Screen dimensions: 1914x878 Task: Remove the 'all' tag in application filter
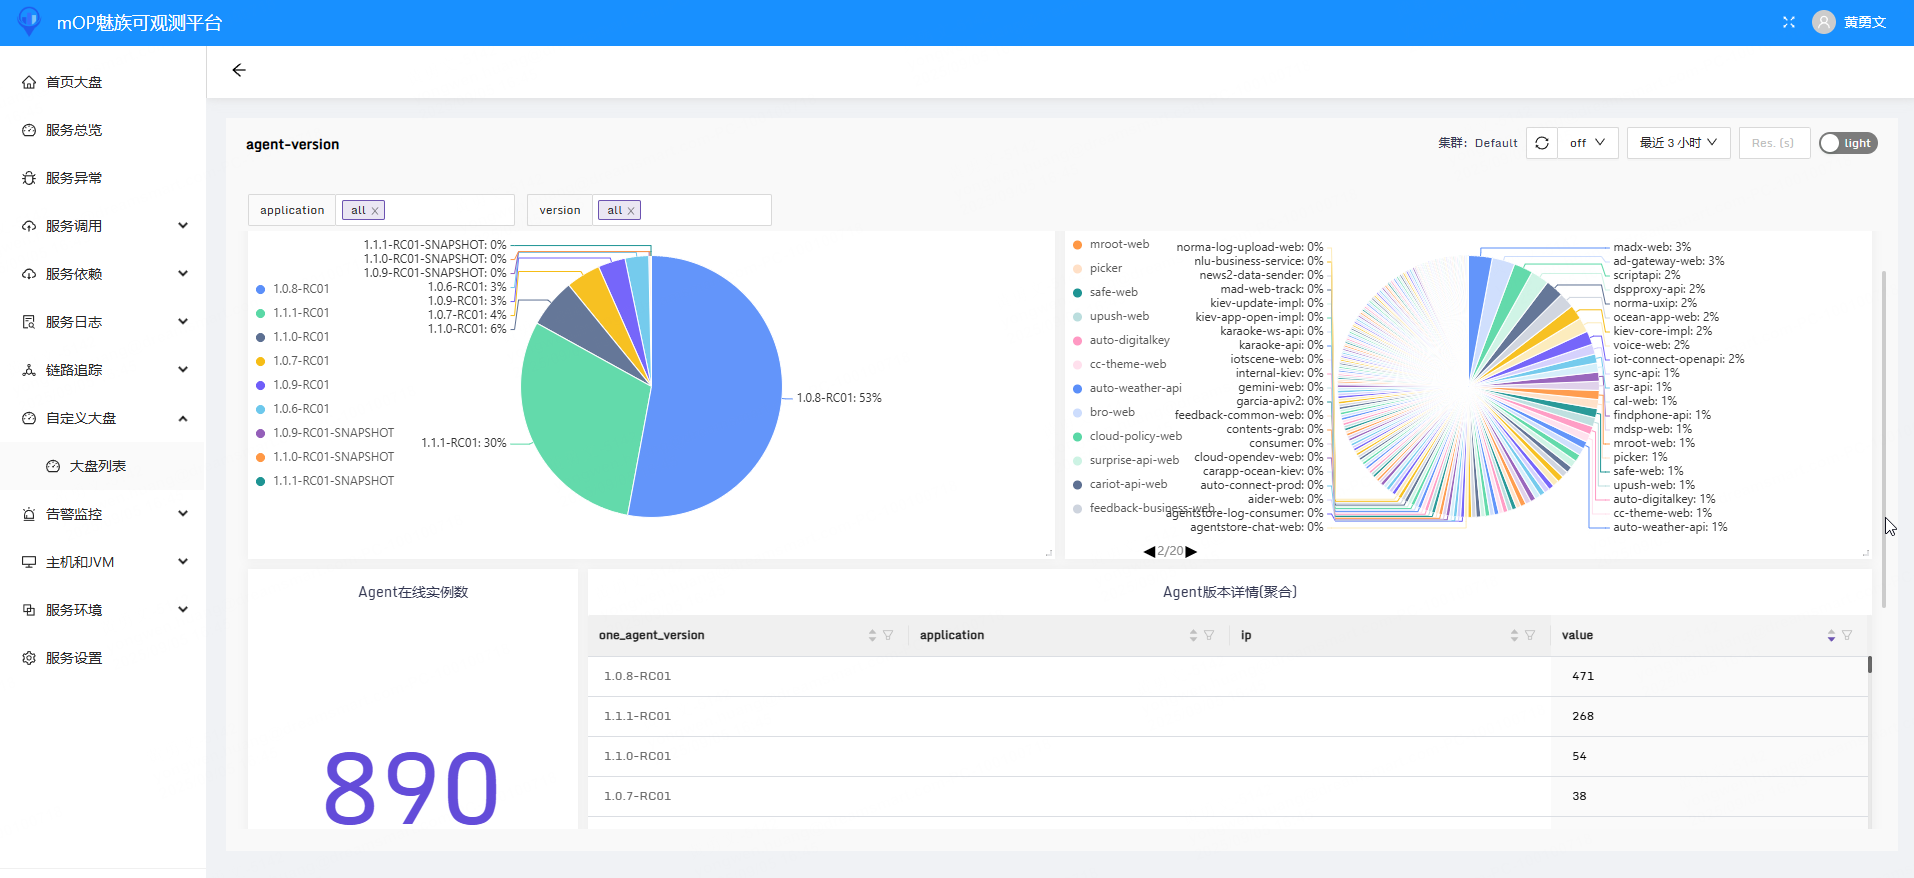pos(375,211)
